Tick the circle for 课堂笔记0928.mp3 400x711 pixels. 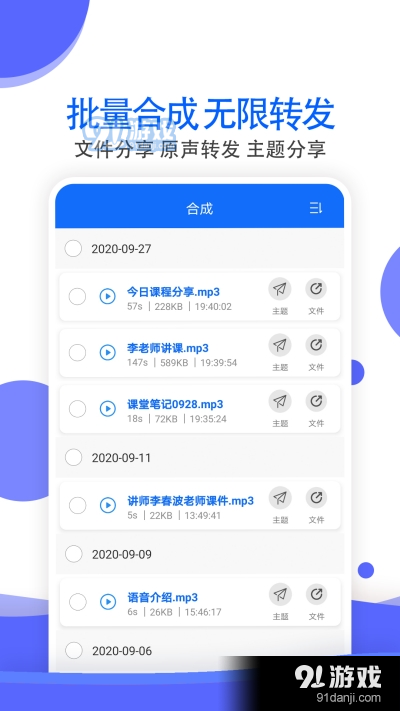pos(77,409)
